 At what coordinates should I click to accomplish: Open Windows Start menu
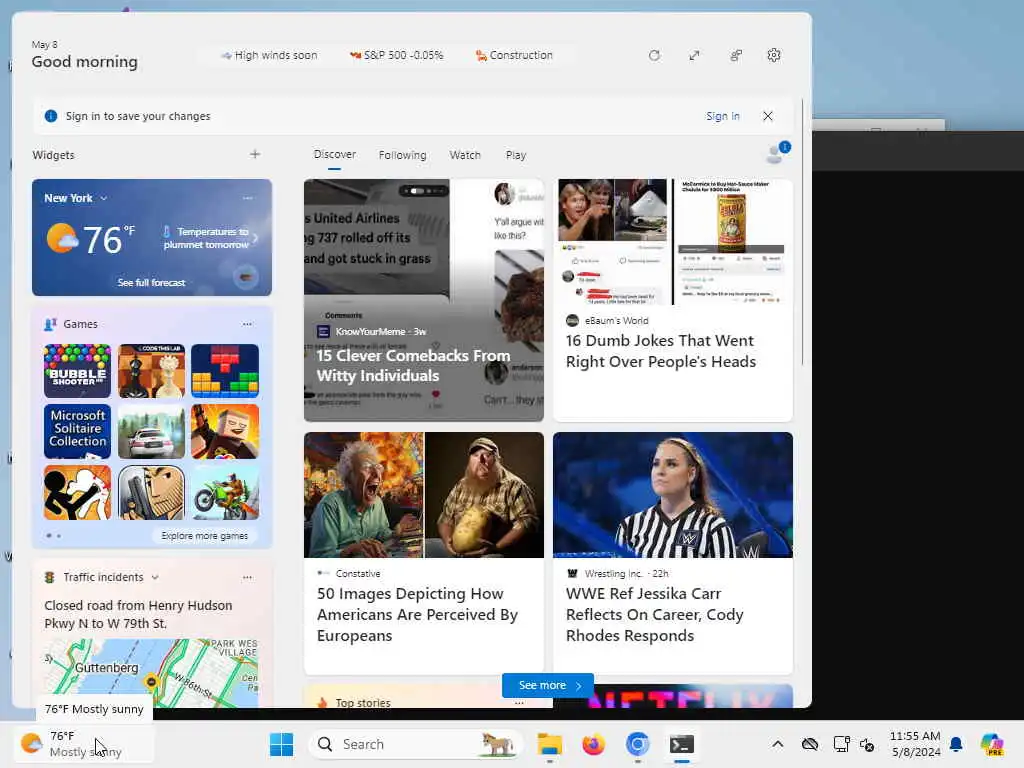(281, 744)
